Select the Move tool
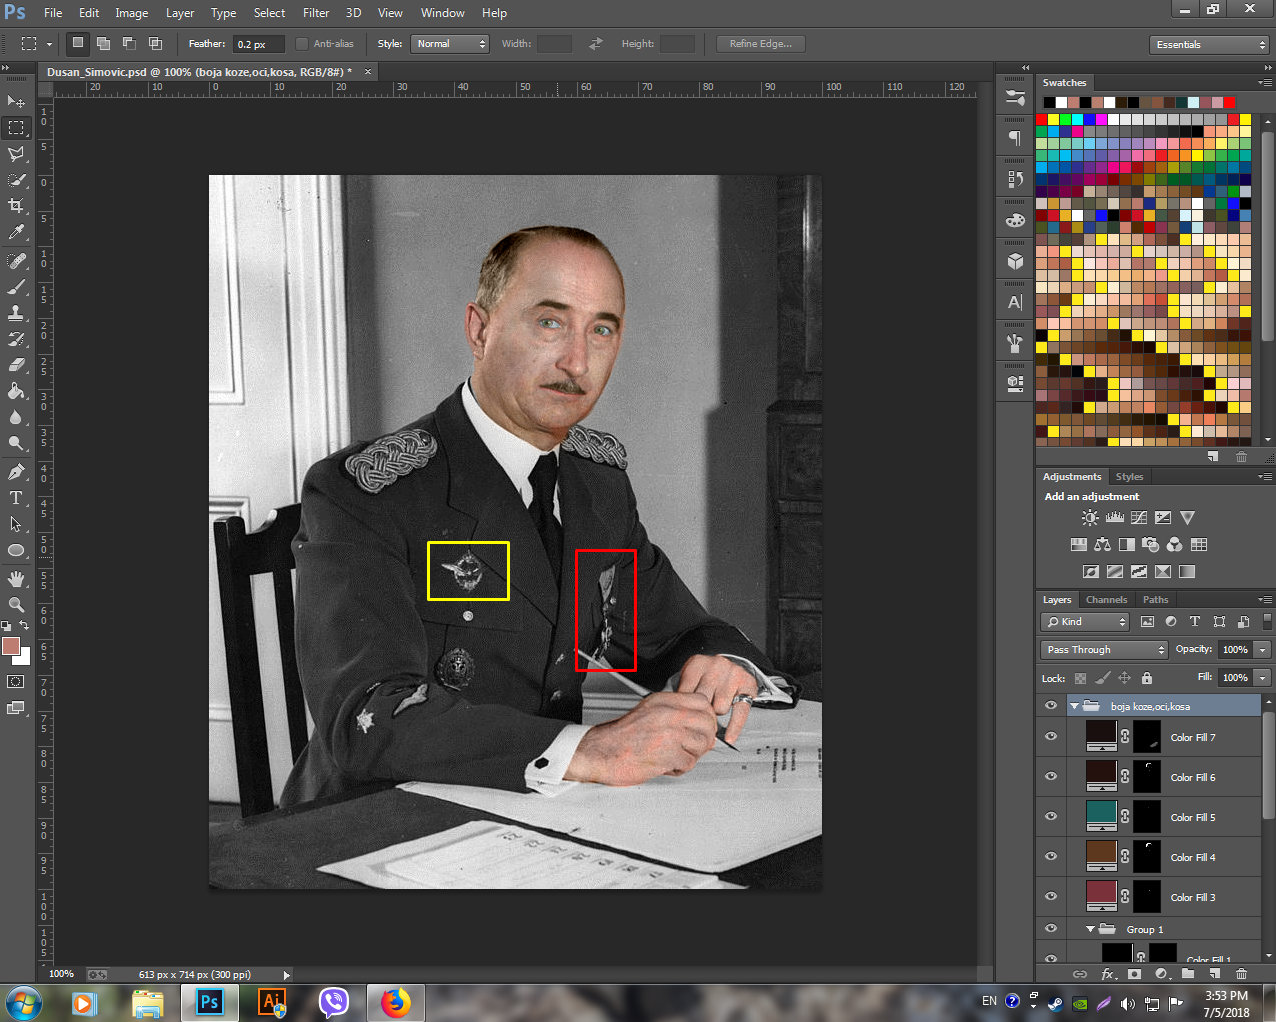The image size is (1276, 1022). [16, 101]
